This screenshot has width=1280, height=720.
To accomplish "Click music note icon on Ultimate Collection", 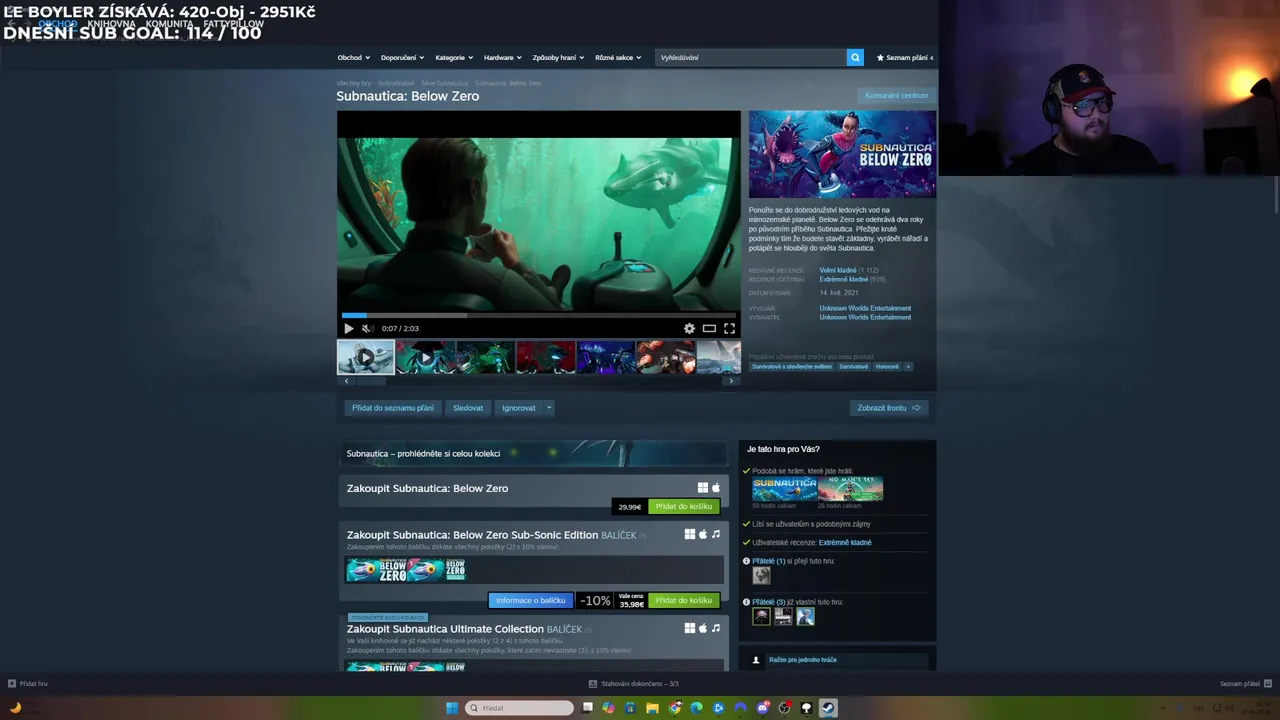I will (x=716, y=628).
